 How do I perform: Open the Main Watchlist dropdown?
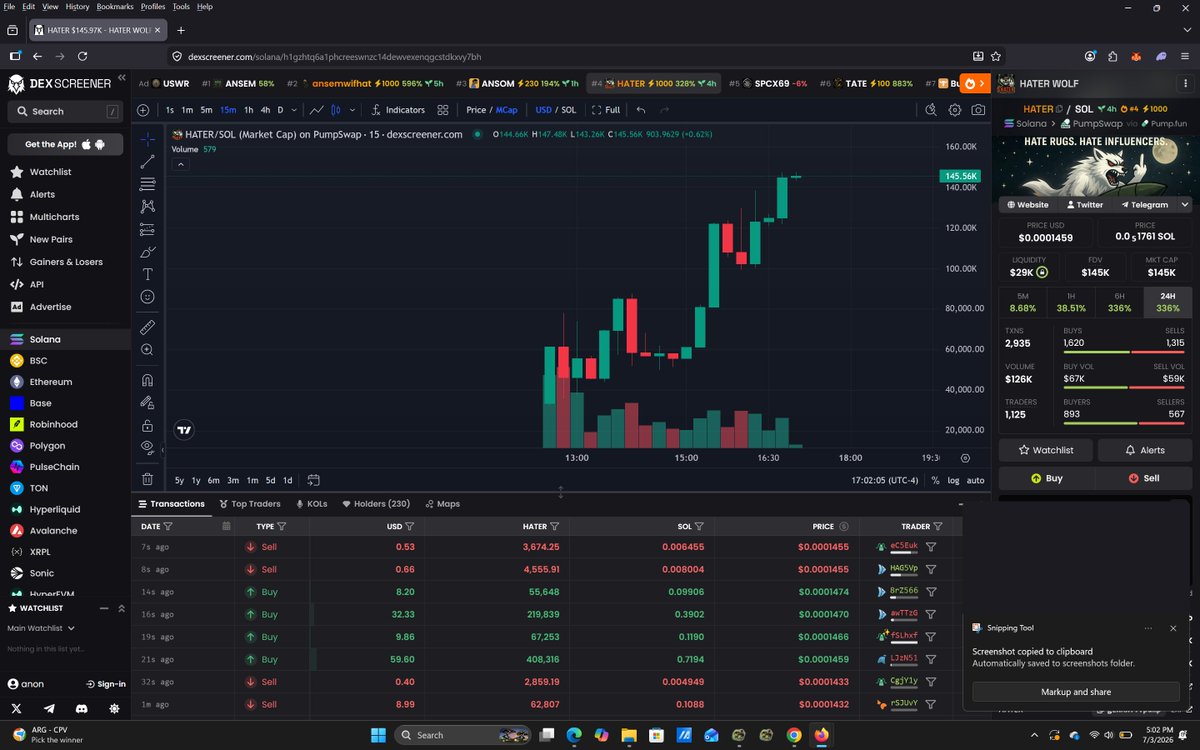pos(39,628)
